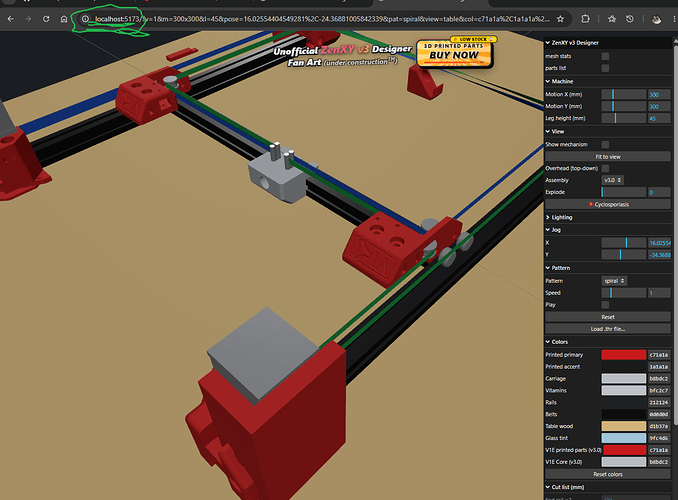Adjust the Speed slider

click(x=624, y=293)
